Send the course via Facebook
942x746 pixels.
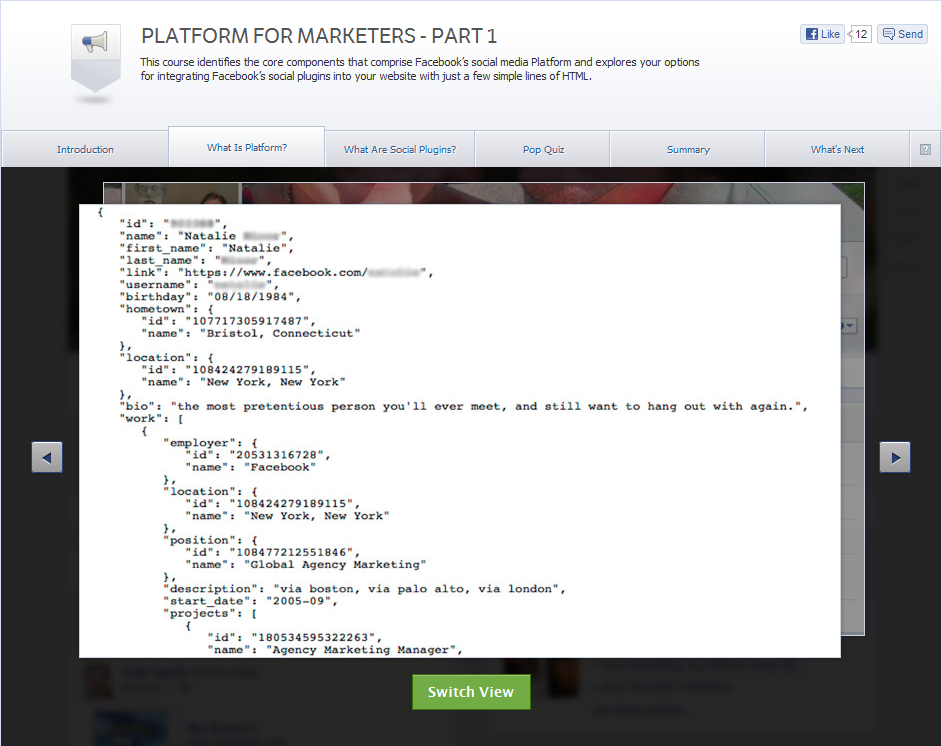902,34
